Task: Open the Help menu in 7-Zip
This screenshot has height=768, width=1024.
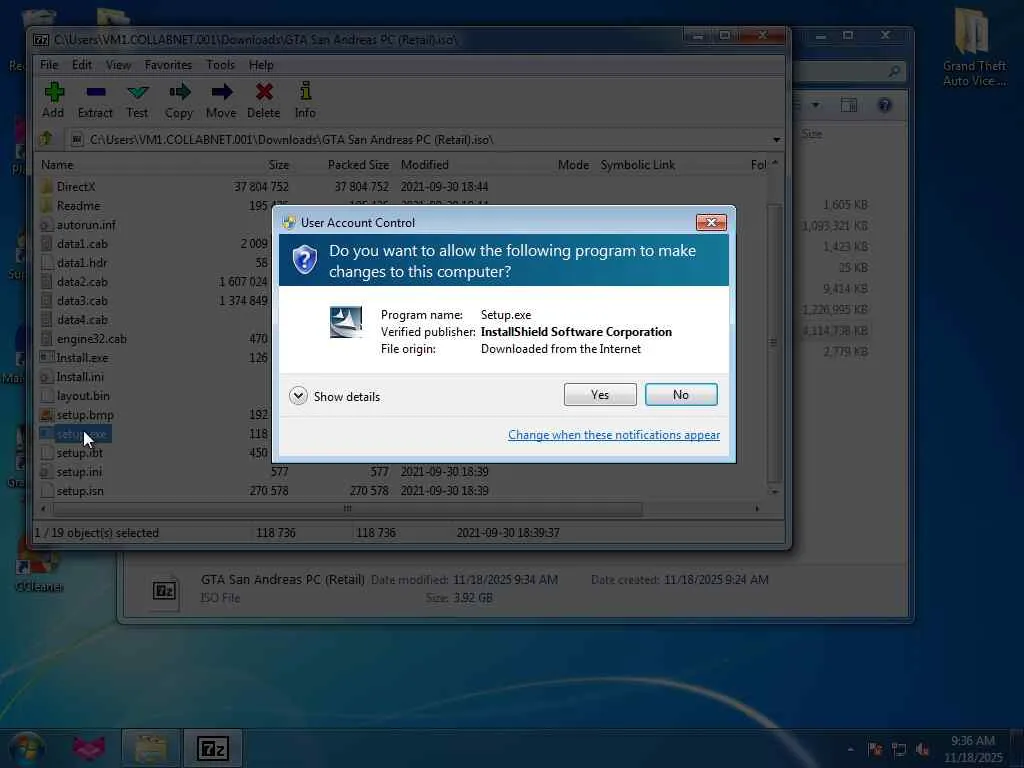Action: point(261,65)
